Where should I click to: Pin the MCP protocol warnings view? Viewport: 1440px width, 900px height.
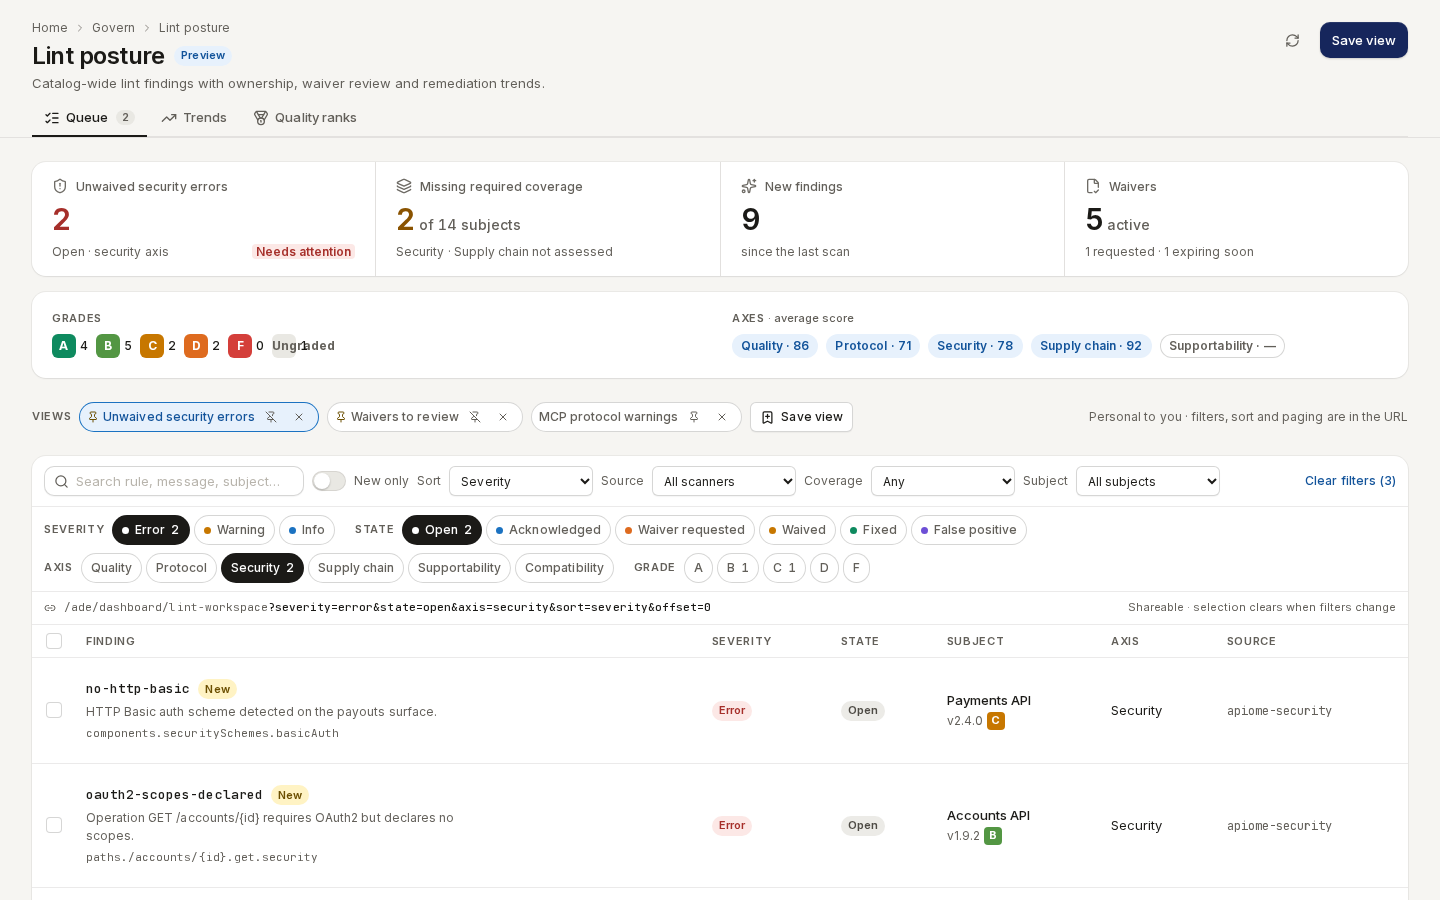694,417
